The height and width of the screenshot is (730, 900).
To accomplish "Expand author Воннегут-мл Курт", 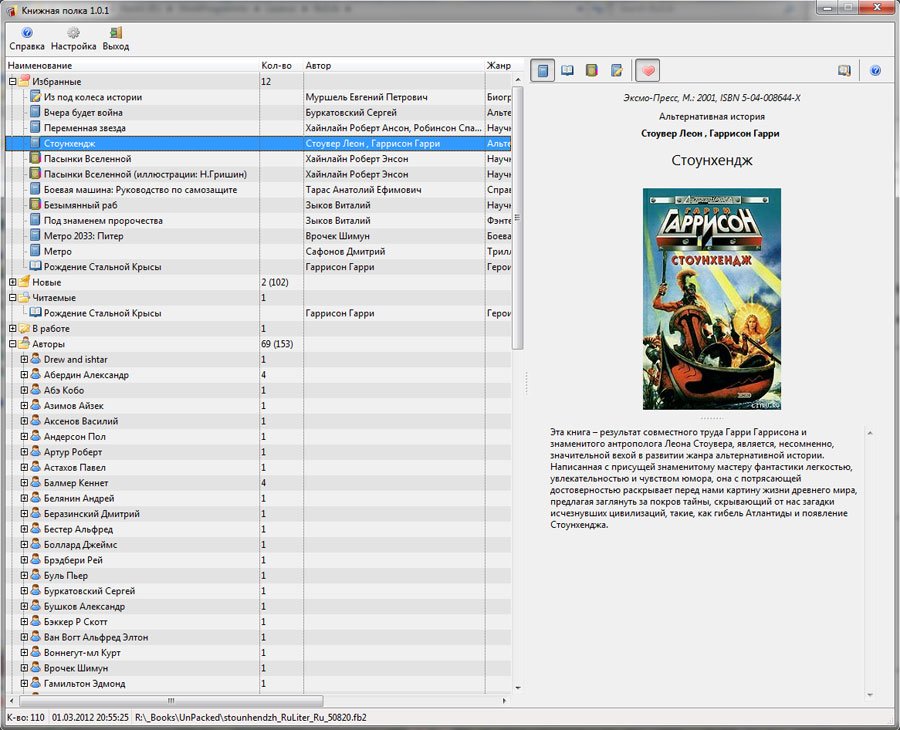I will pos(24,653).
